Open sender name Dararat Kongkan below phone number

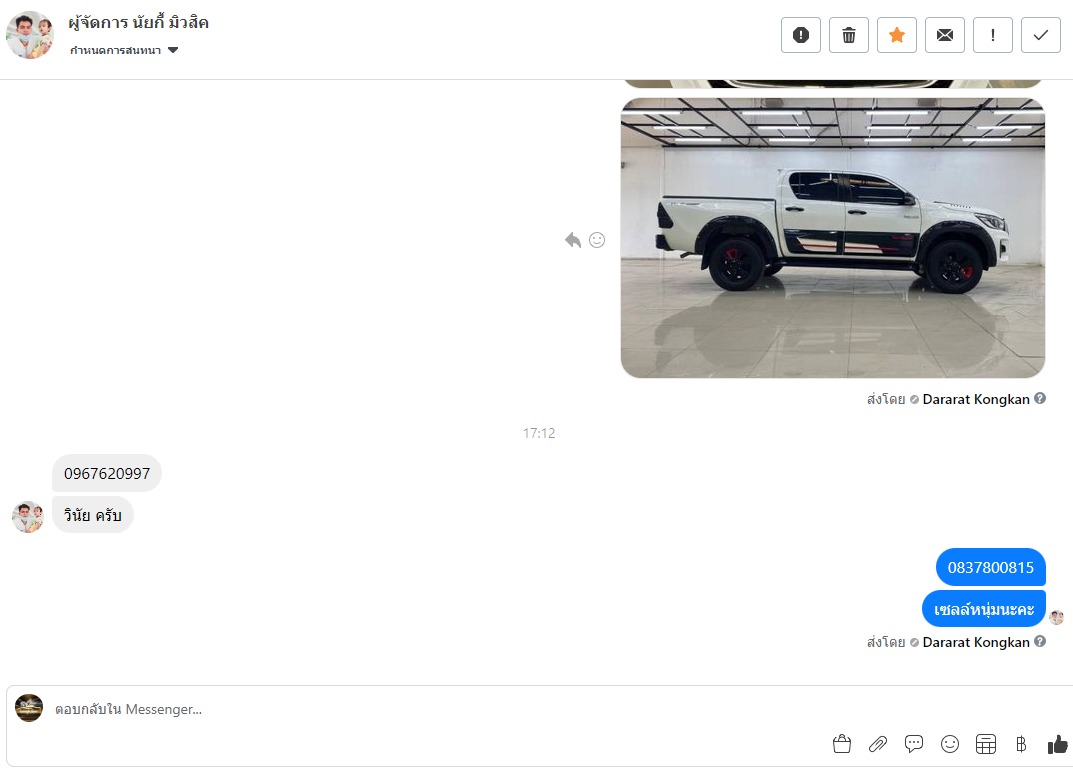[x=976, y=642]
